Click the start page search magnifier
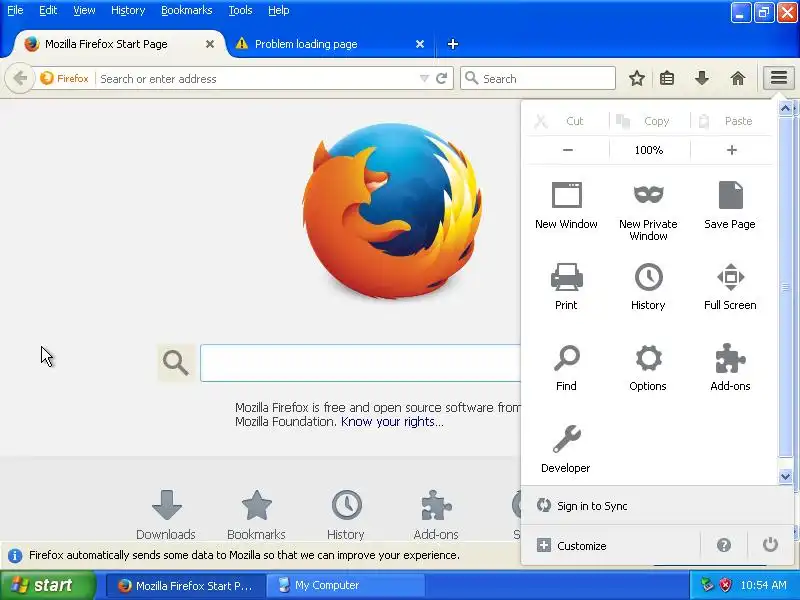Screen dimensions: 800x600 click(176, 363)
